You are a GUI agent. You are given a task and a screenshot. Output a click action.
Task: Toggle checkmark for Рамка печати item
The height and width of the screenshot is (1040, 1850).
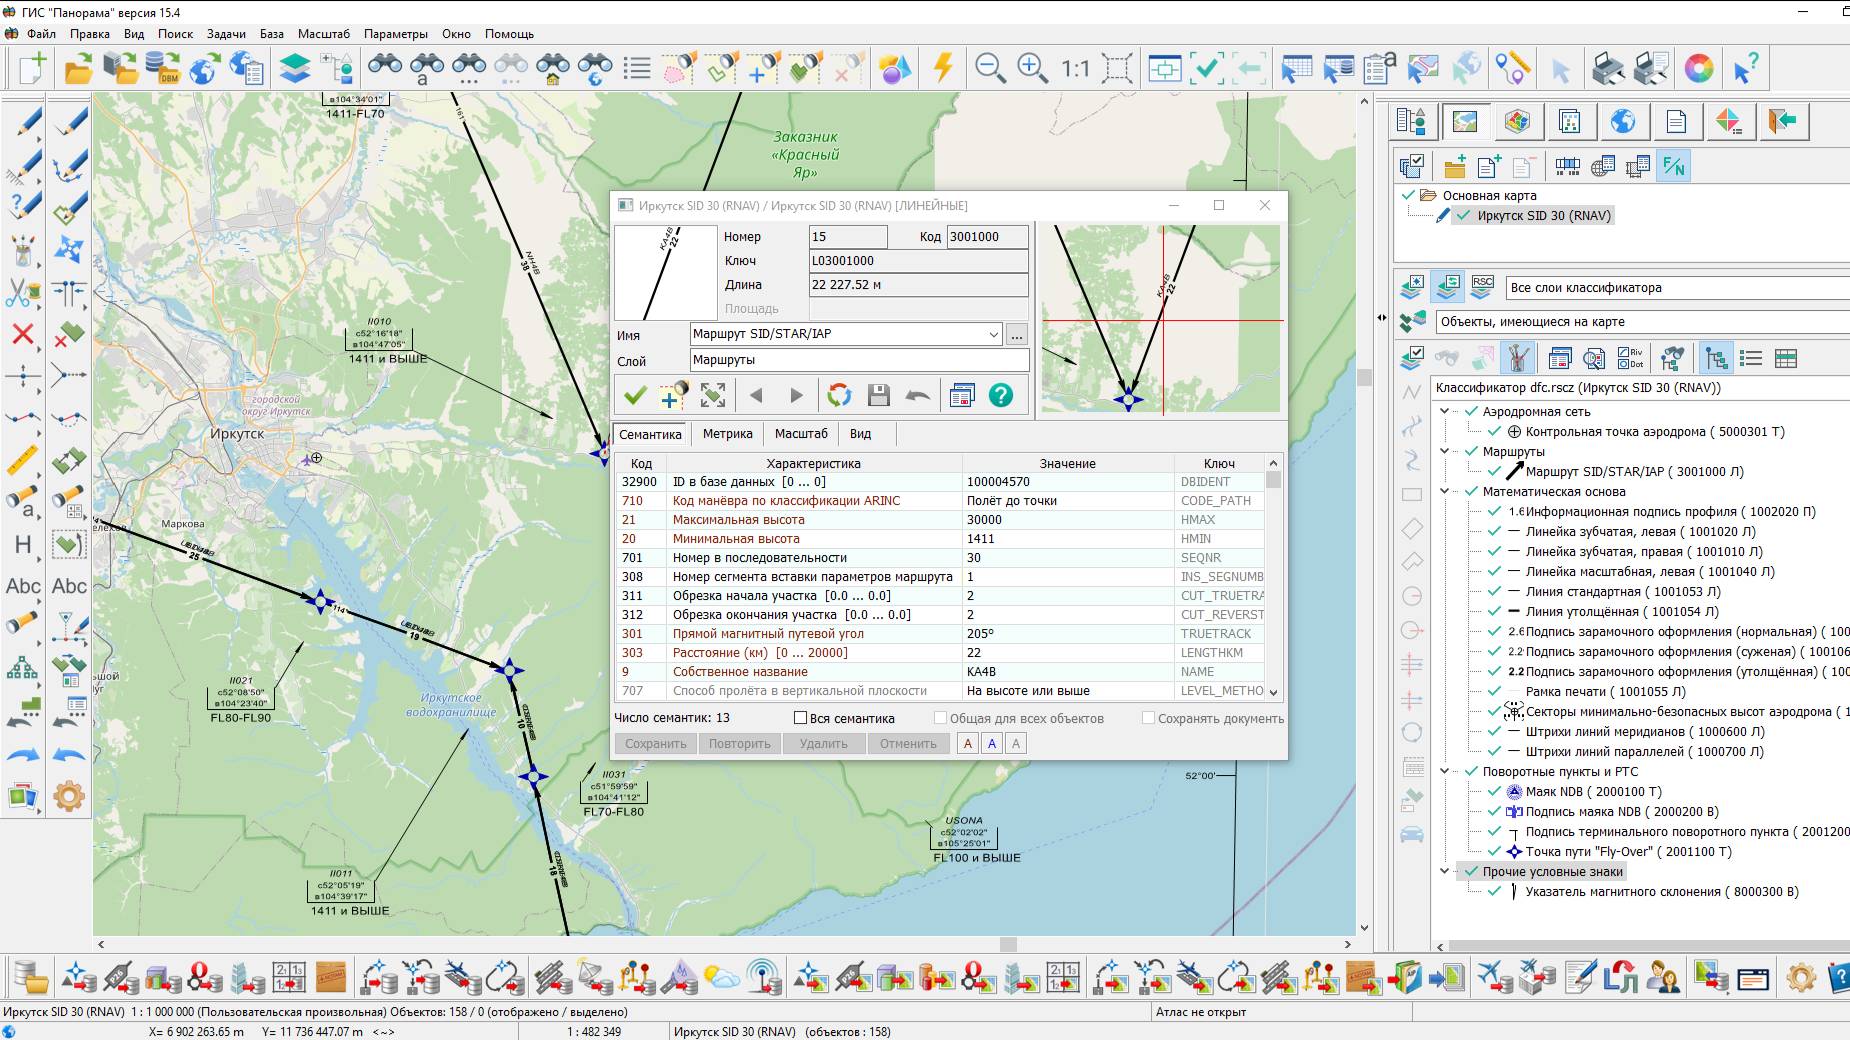(1494, 692)
